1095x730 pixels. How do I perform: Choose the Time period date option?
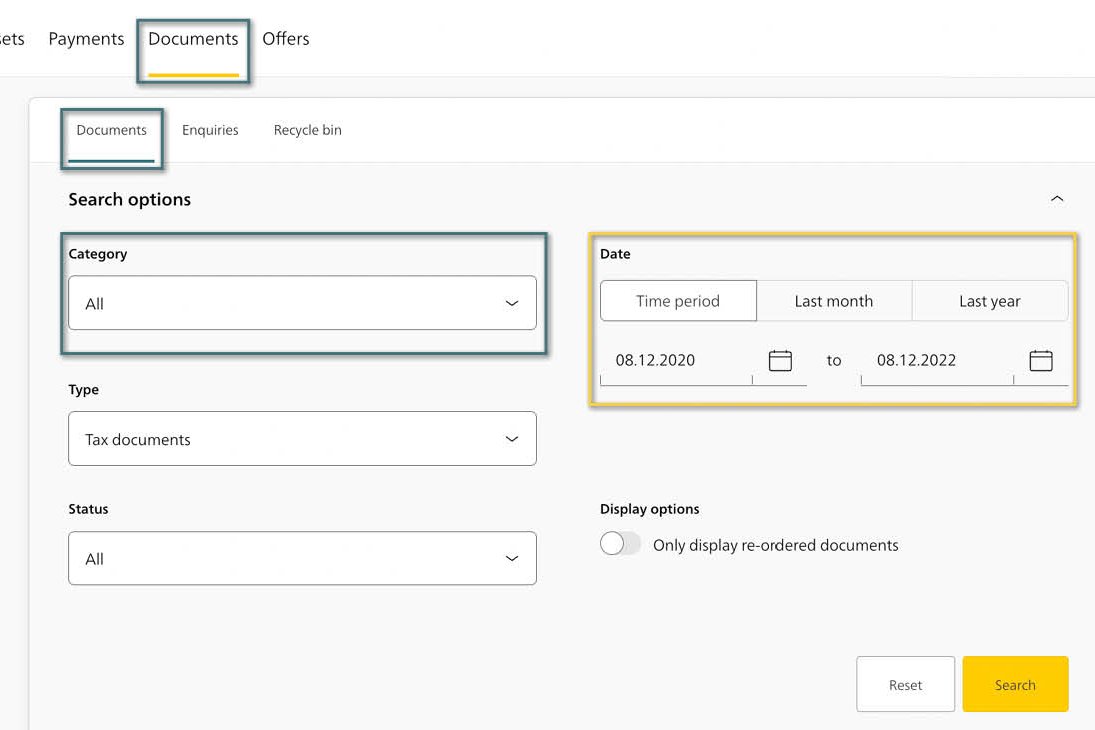[678, 301]
